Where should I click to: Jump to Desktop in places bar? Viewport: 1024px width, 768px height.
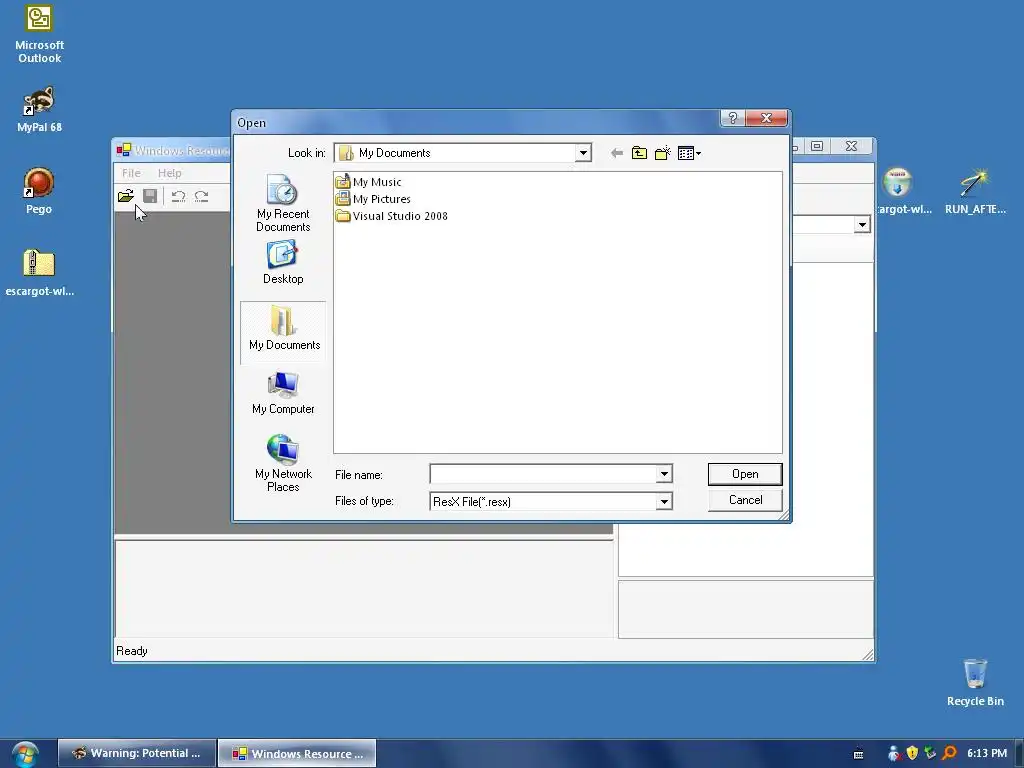tap(283, 262)
